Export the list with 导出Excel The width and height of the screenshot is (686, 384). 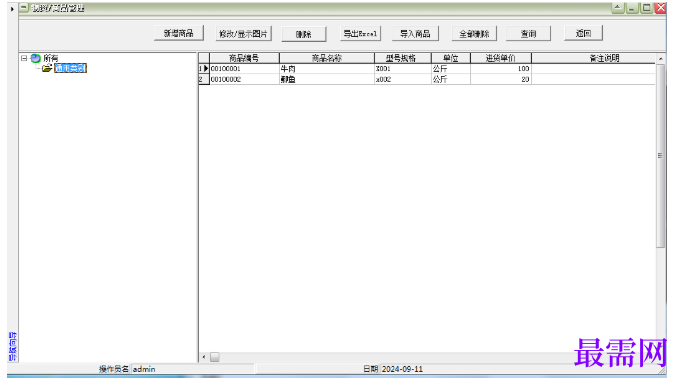(x=360, y=33)
